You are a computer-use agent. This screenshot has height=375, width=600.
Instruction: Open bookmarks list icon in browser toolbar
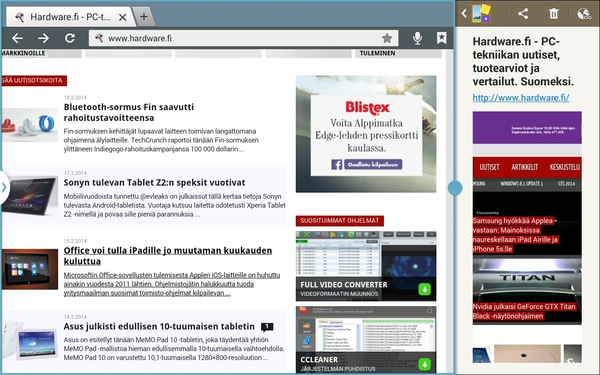[x=442, y=38]
